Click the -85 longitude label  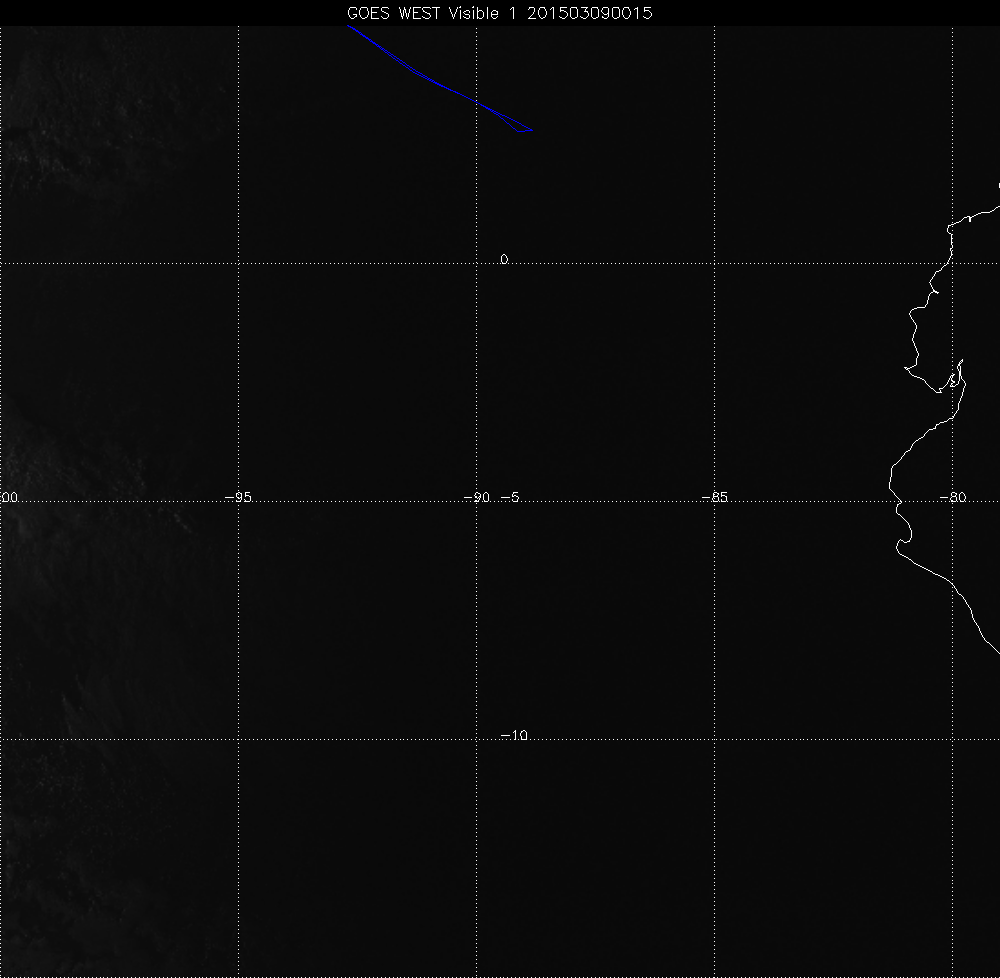point(714,497)
